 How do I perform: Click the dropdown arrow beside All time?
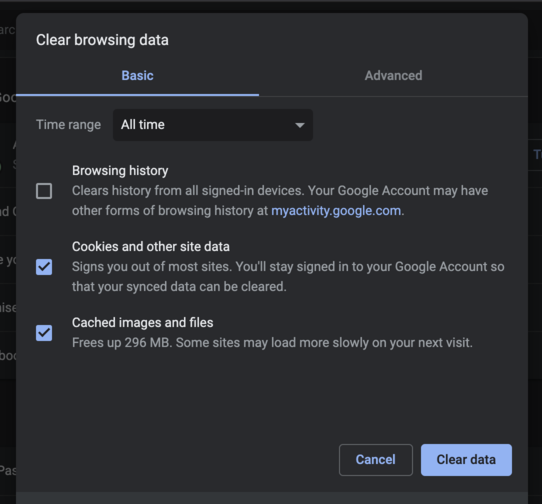[x=300, y=125]
